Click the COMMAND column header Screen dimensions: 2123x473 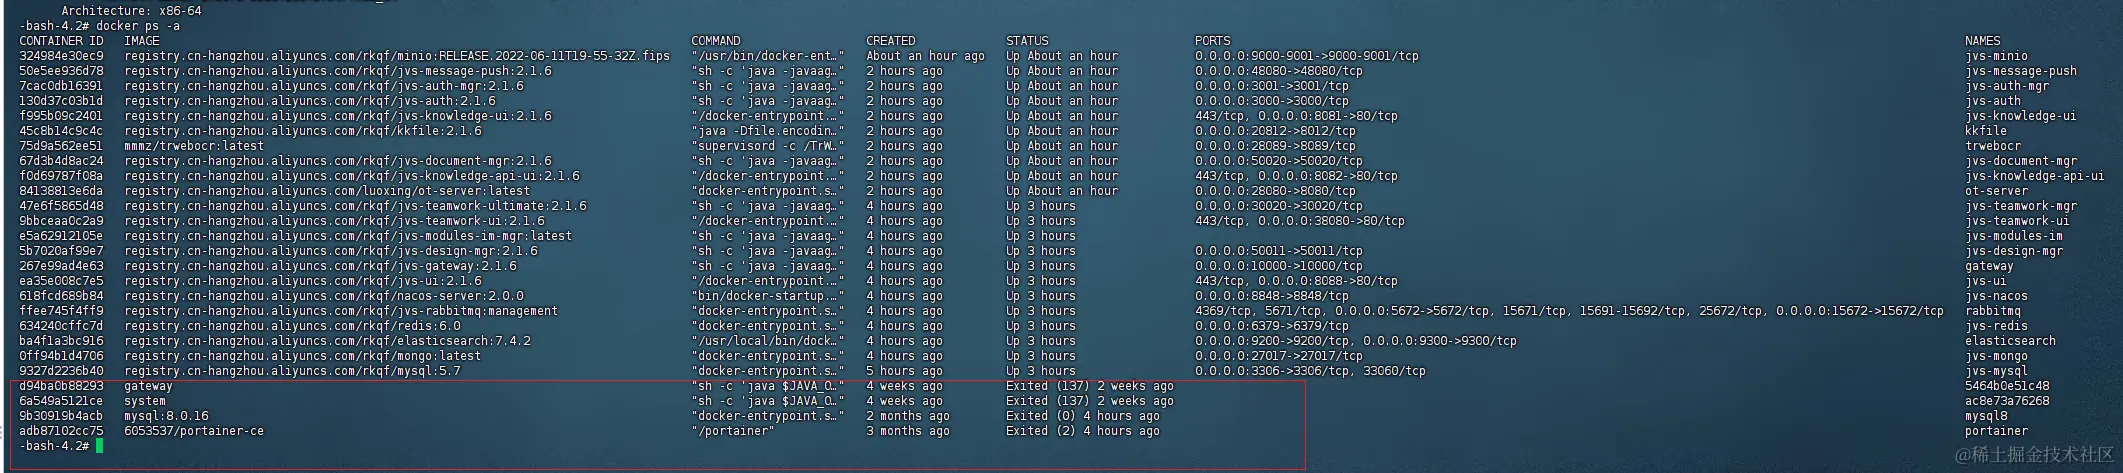point(716,41)
